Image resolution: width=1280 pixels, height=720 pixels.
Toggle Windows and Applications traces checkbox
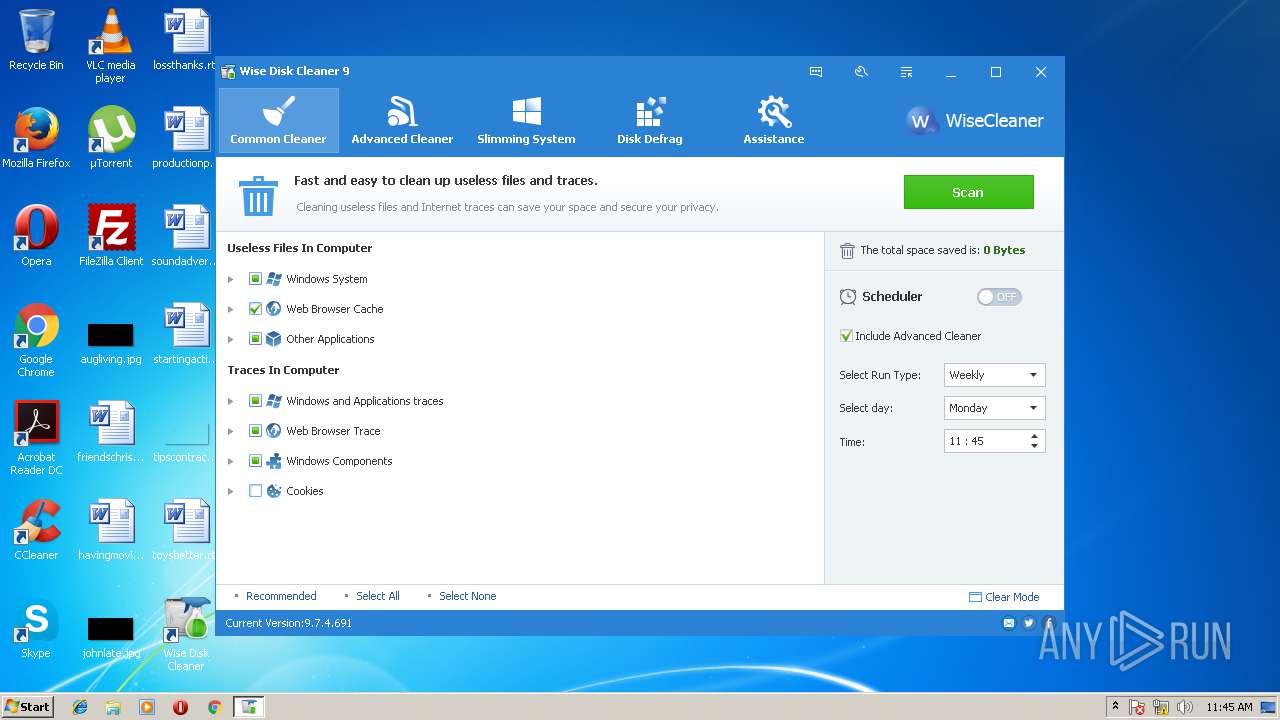[x=255, y=401]
